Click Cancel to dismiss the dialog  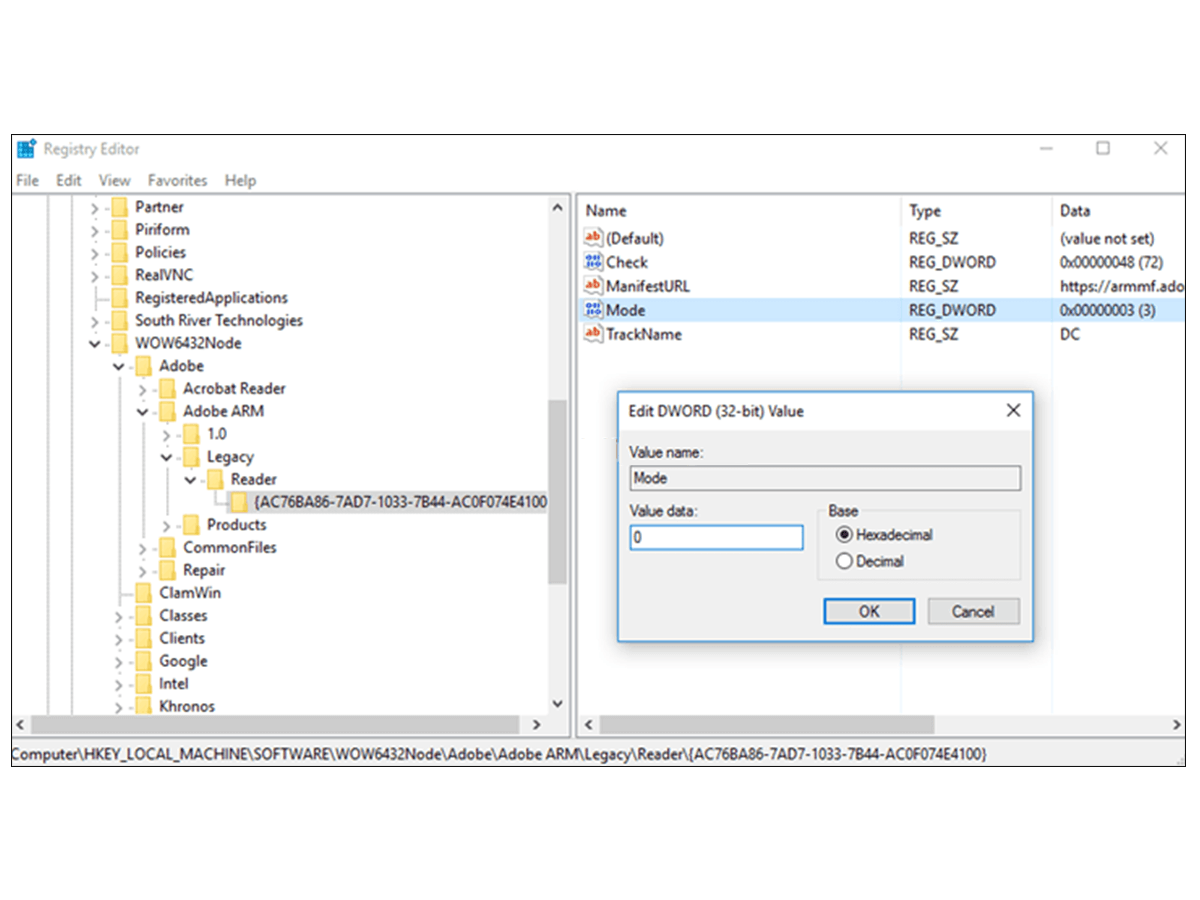[x=973, y=611]
